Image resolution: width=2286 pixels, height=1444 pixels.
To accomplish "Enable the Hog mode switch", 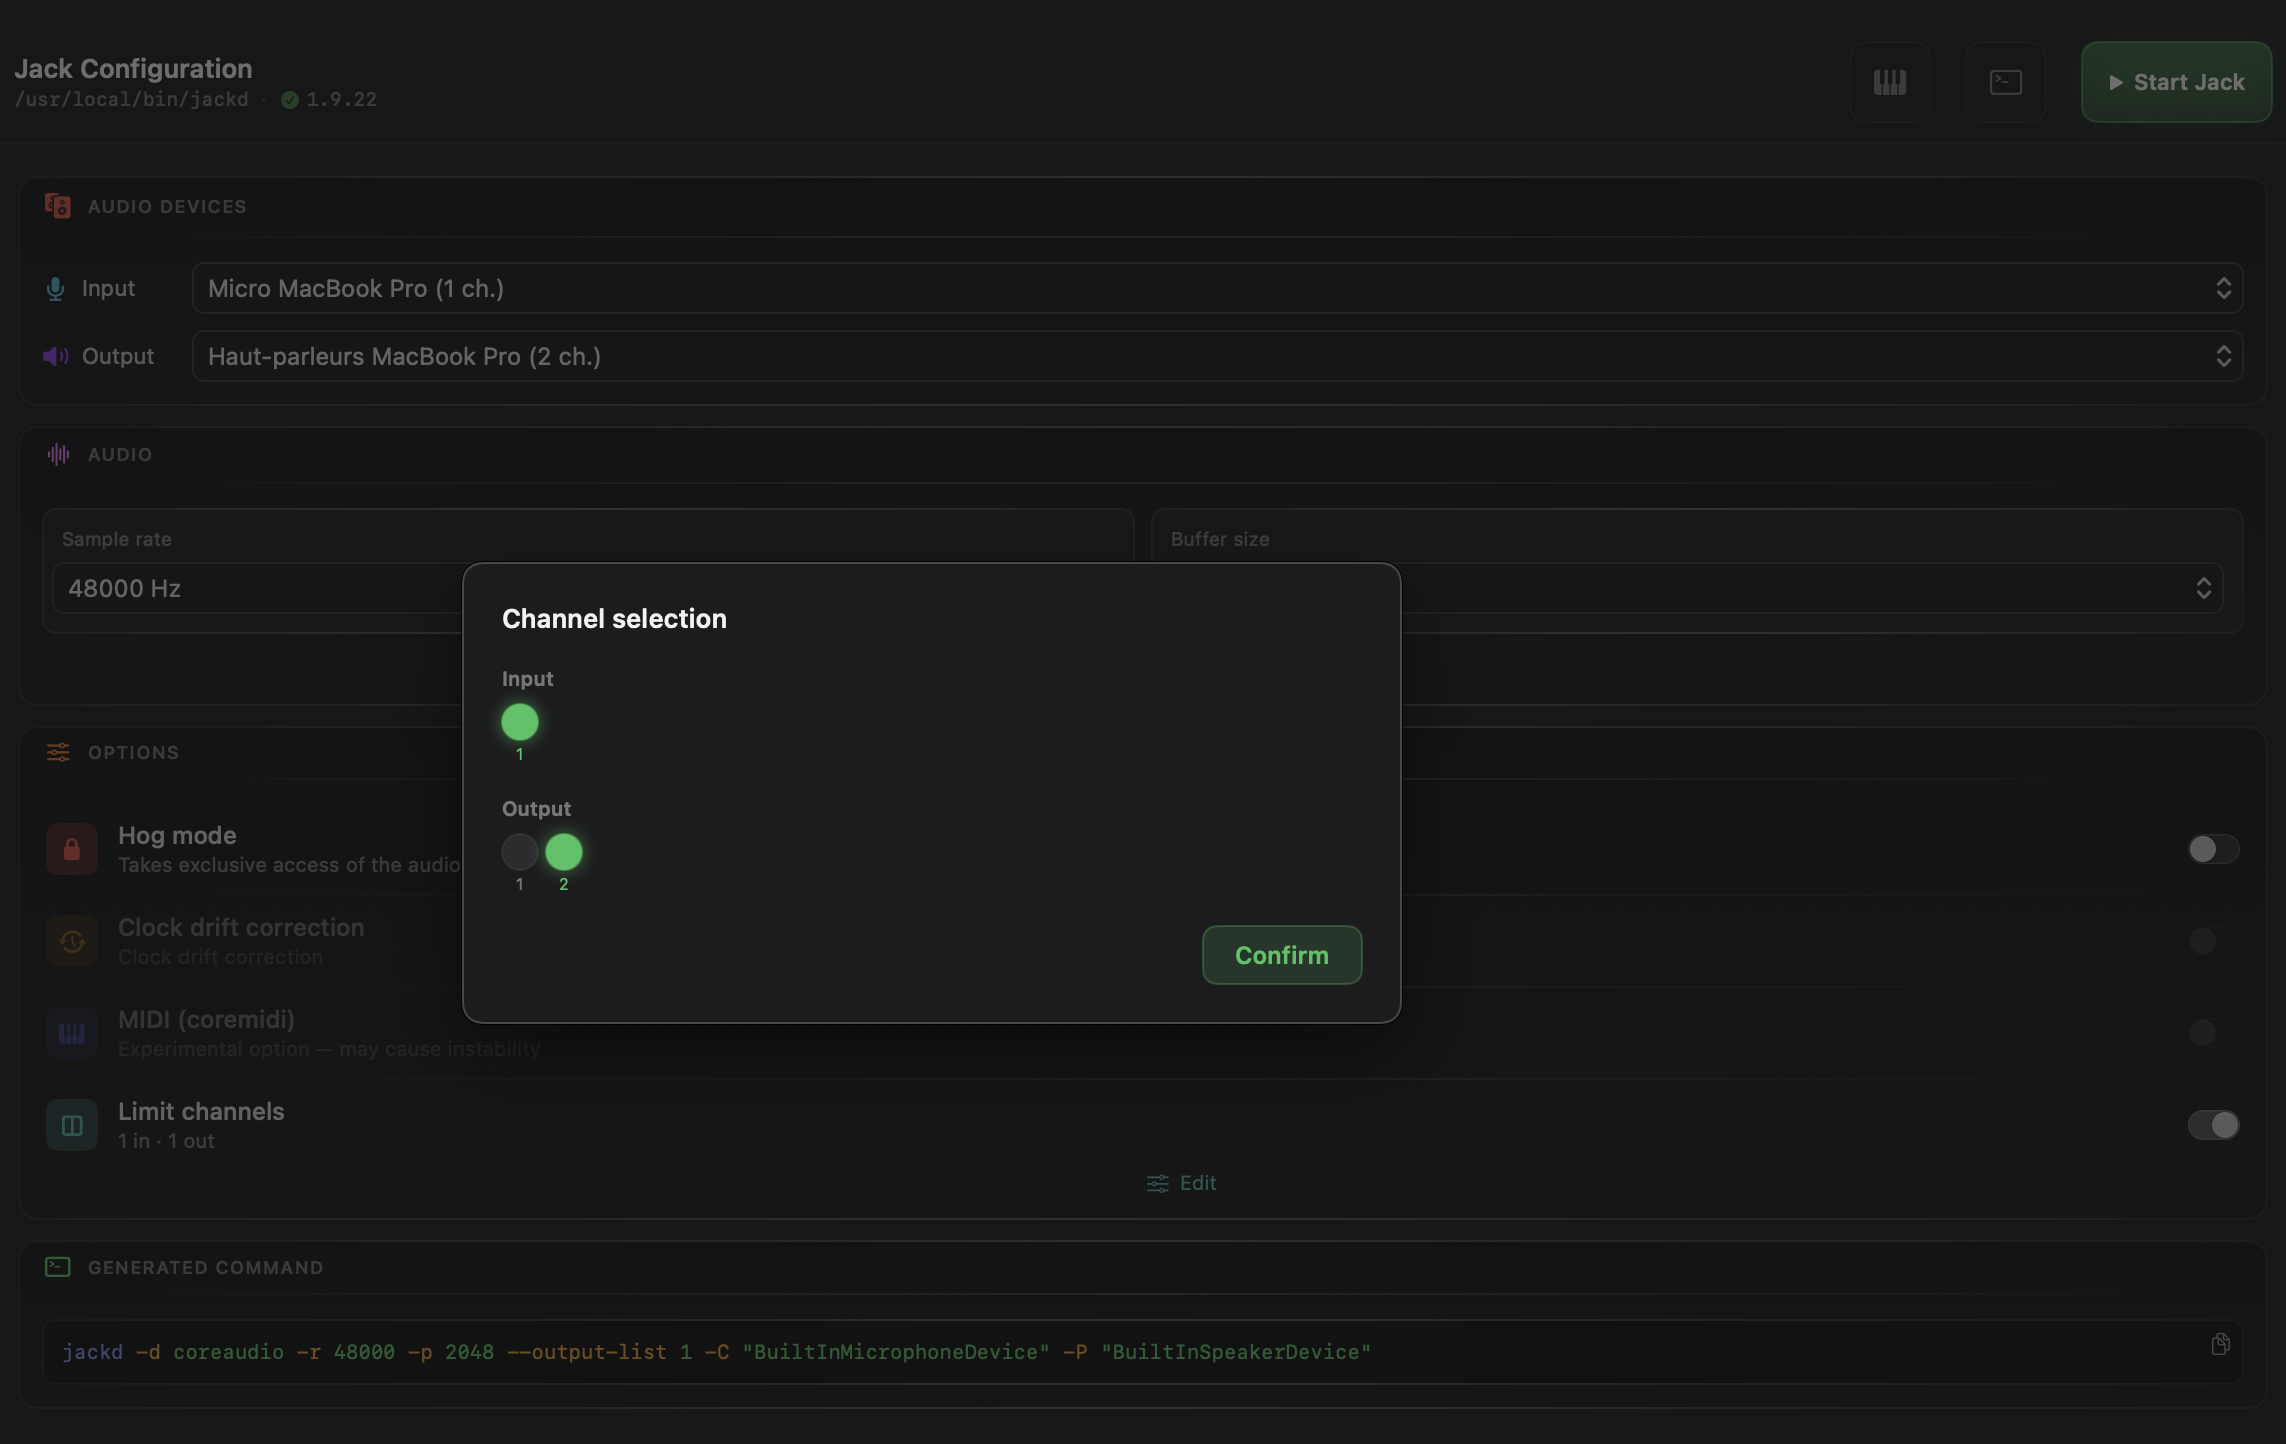I will point(2212,849).
